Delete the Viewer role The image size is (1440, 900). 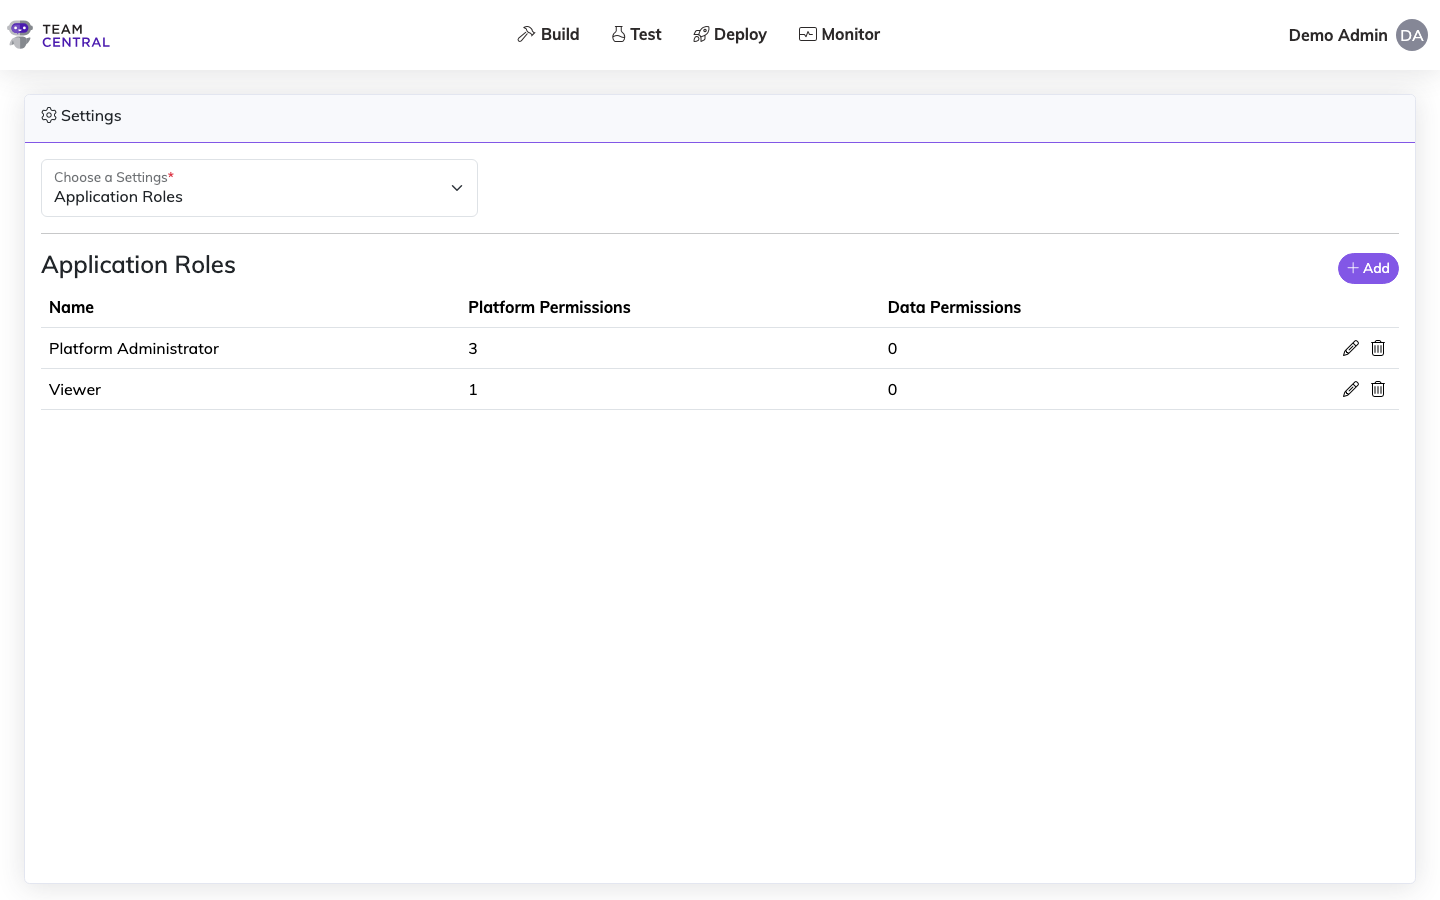pyautogui.click(x=1378, y=388)
